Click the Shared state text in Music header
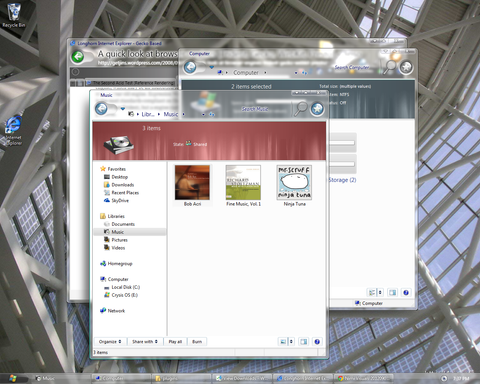The image size is (480, 384). tap(200, 144)
